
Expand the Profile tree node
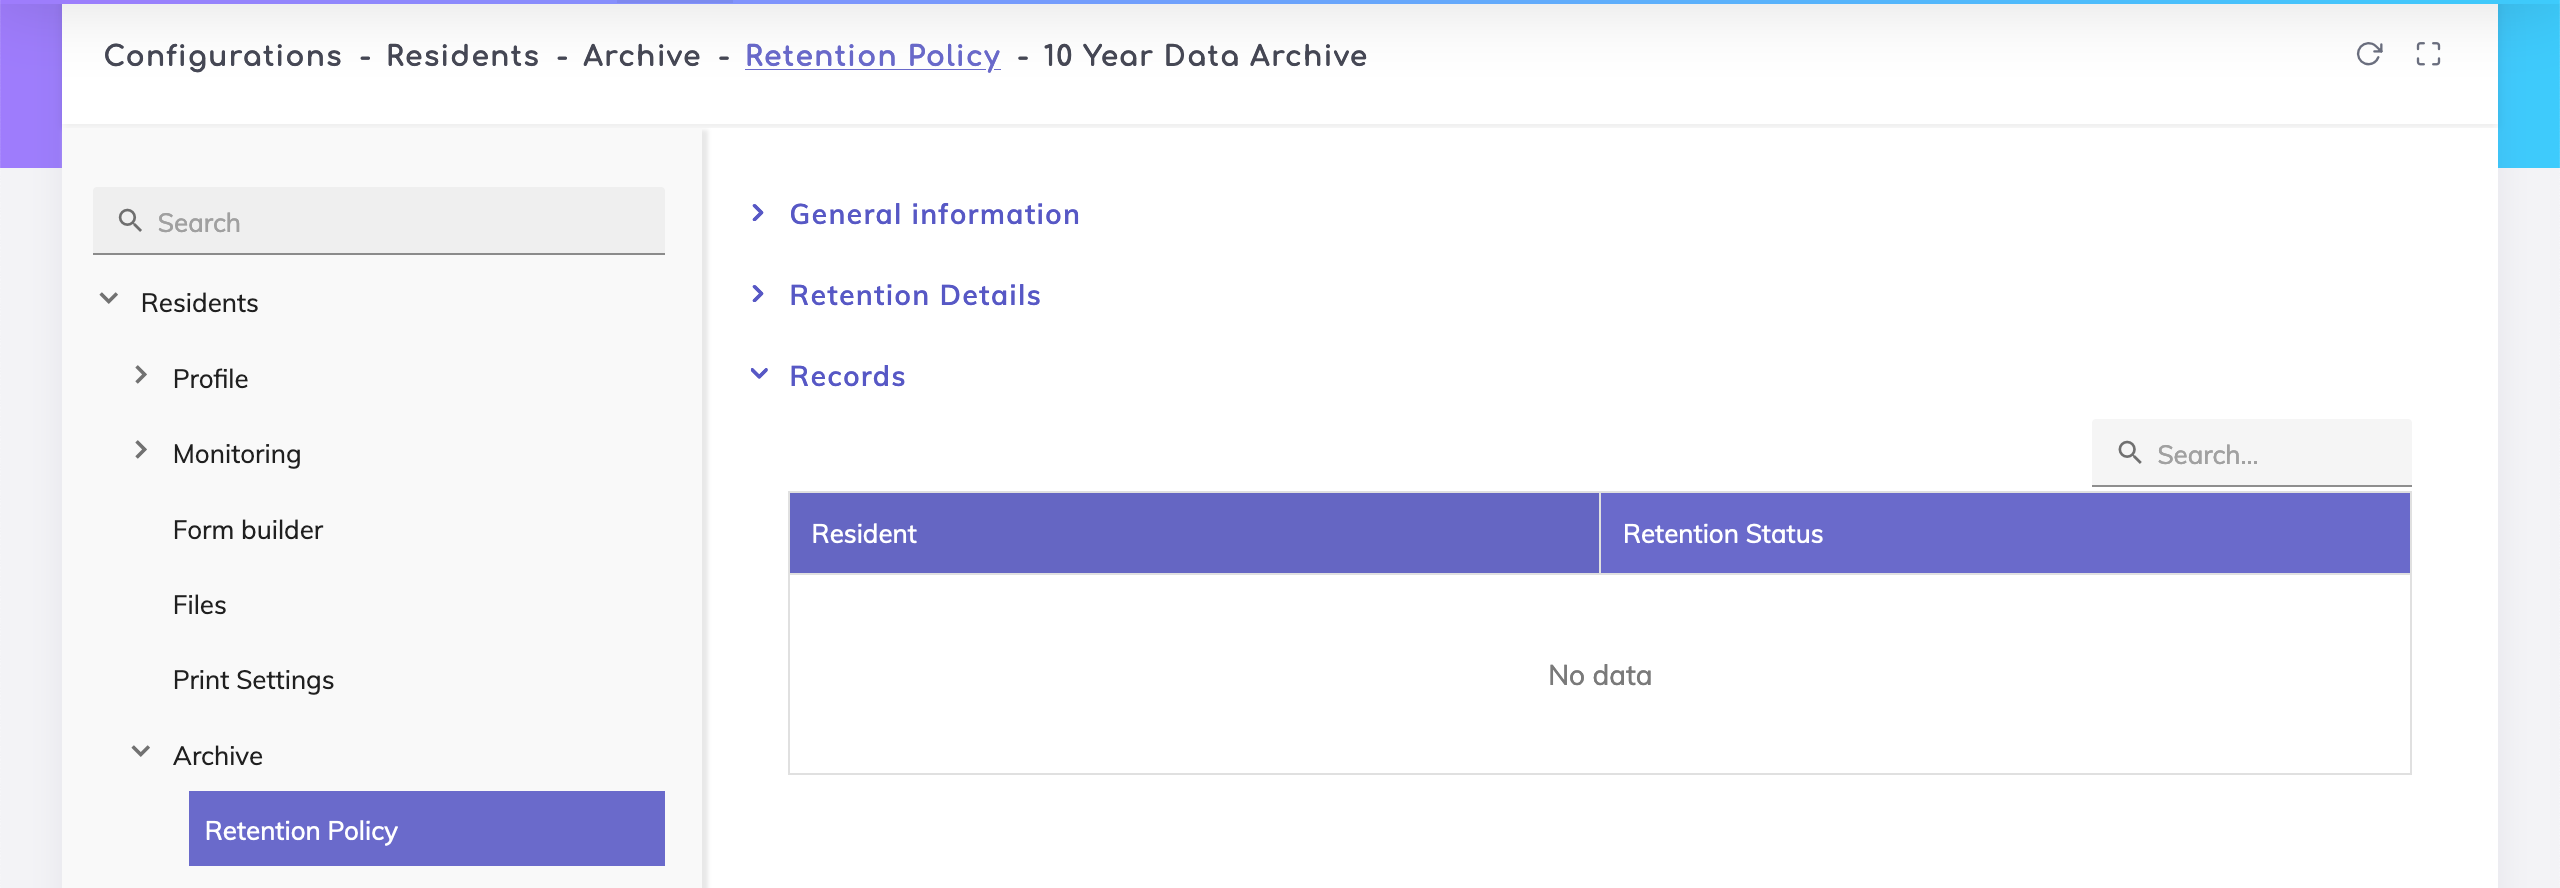[x=141, y=375]
